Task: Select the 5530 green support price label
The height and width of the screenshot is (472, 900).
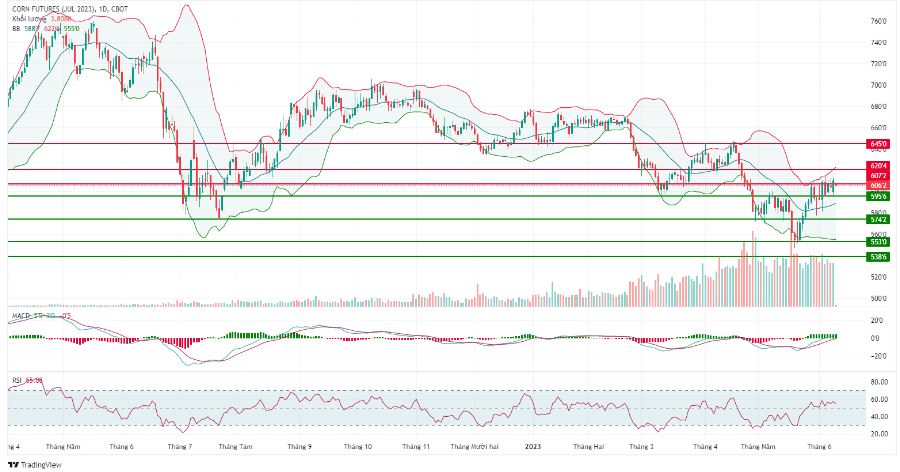Action: pos(878,242)
